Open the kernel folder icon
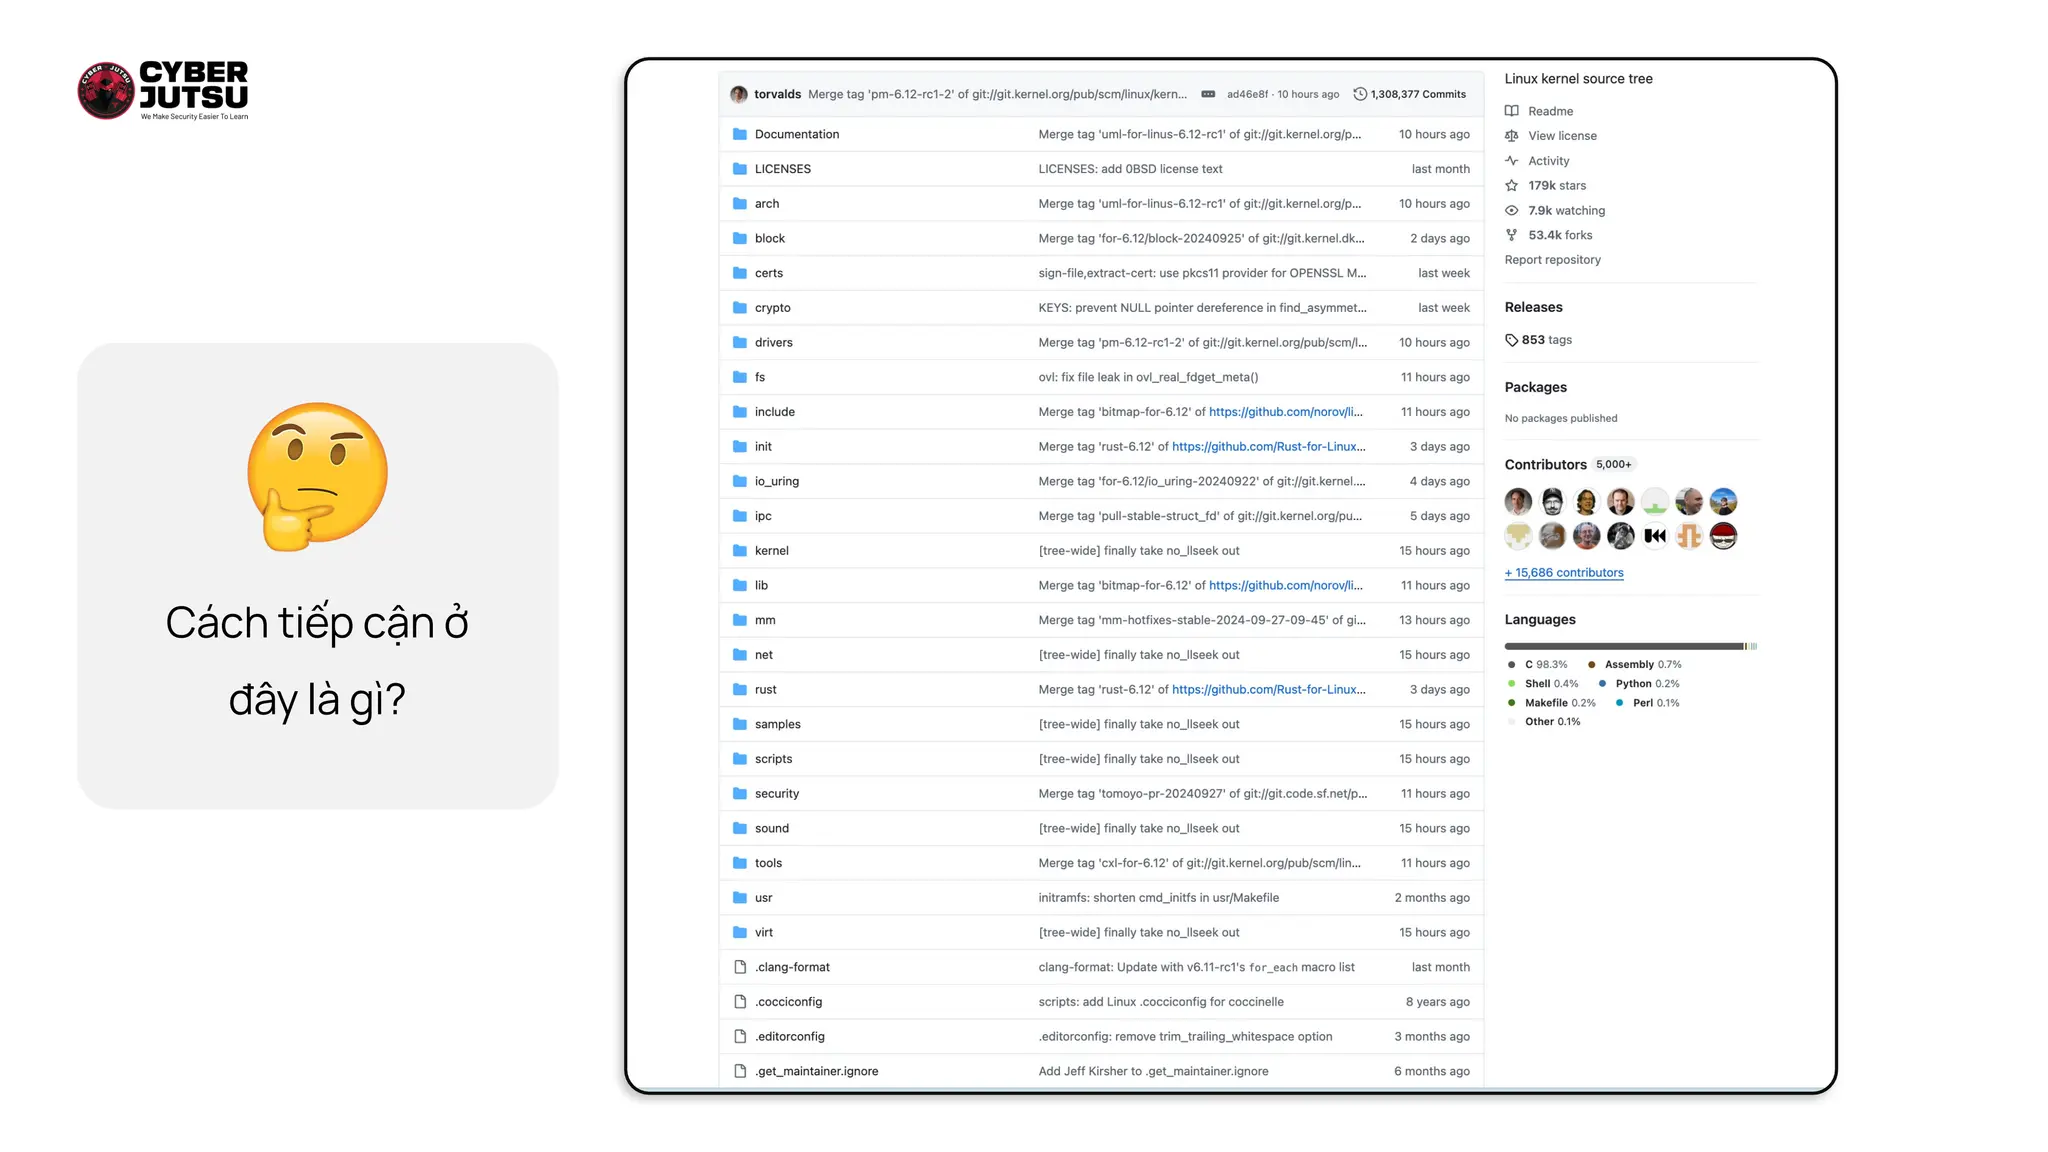The image size is (2048, 1152). pyautogui.click(x=740, y=551)
